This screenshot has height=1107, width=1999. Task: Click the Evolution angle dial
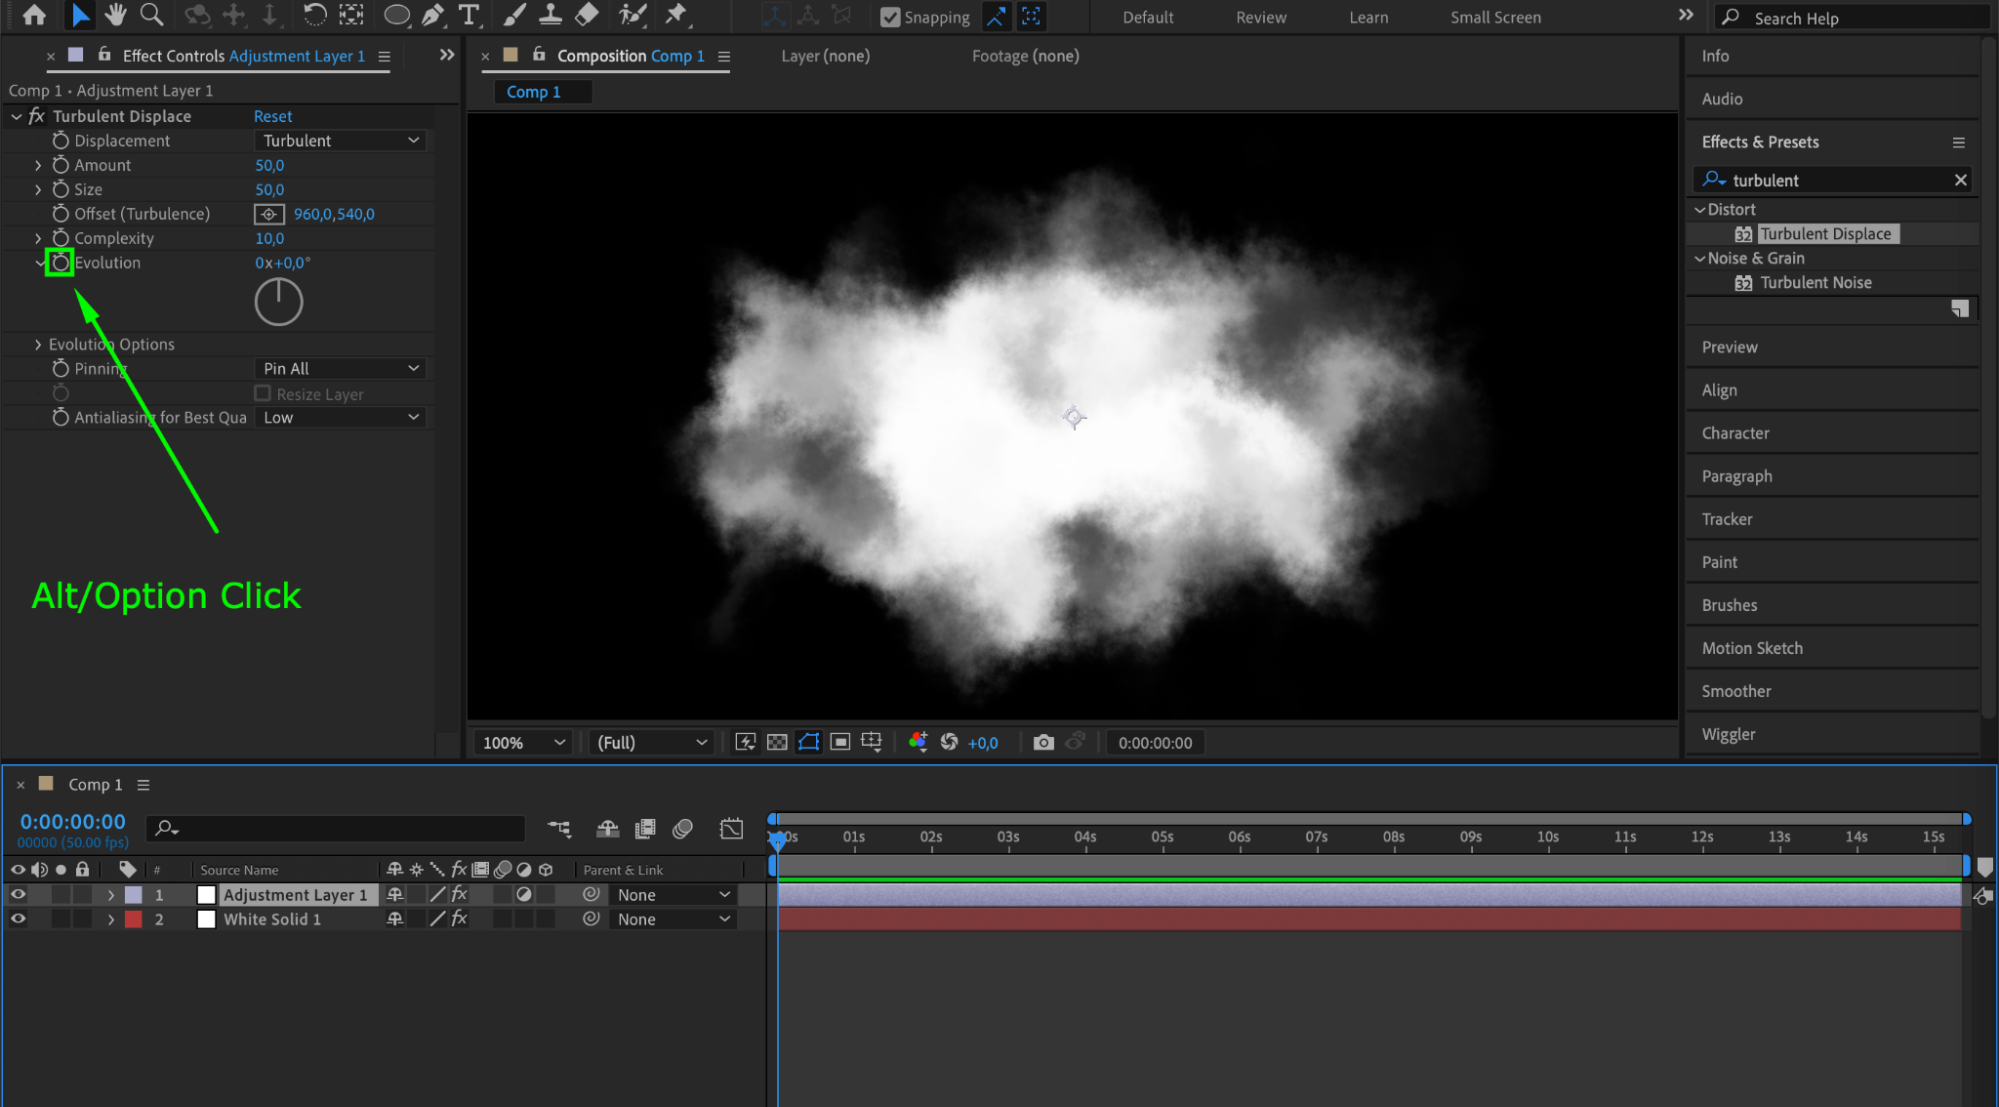[278, 302]
